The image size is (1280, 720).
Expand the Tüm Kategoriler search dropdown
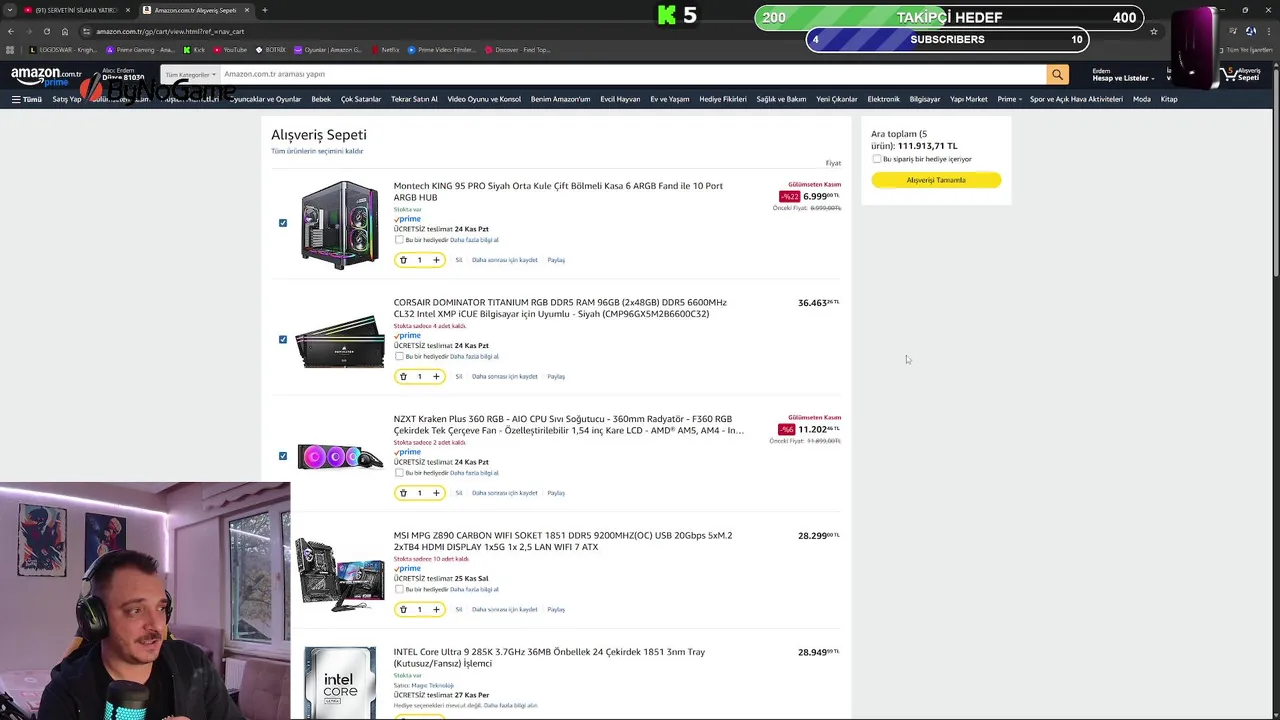[x=190, y=74]
